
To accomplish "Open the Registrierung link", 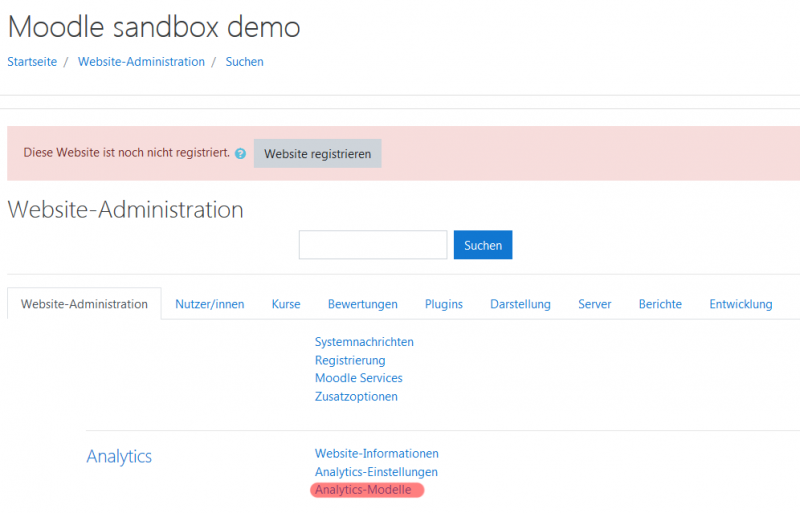I will (x=350, y=360).
